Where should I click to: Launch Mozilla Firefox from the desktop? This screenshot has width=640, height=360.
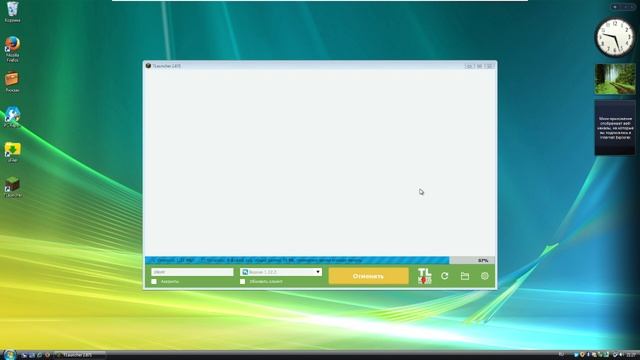[13, 49]
